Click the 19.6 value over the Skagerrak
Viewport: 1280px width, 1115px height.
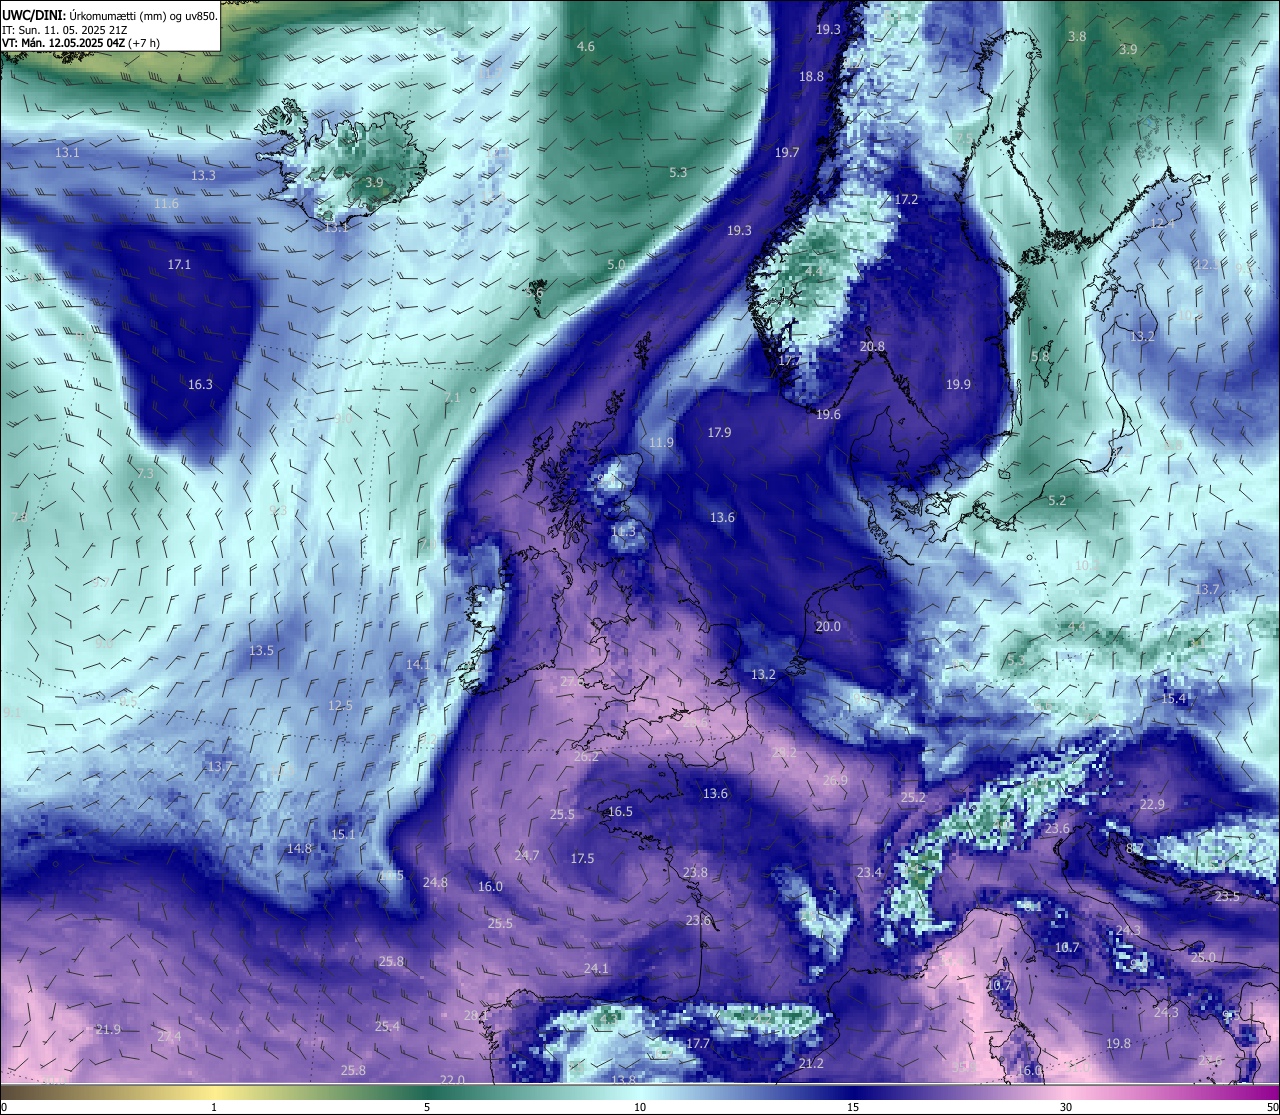(x=828, y=415)
